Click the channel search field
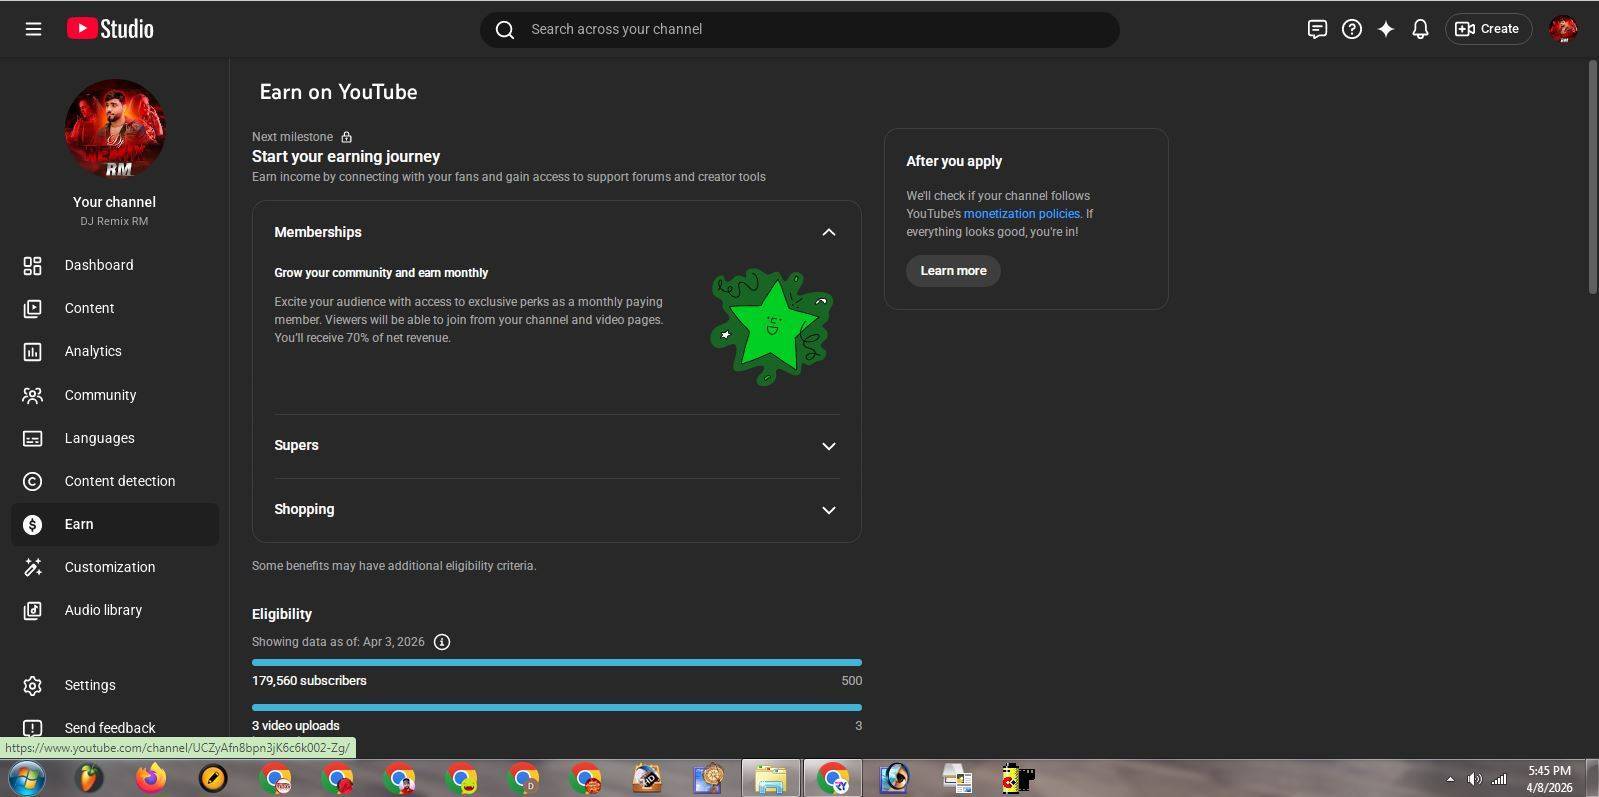This screenshot has height=797, width=1599. point(800,29)
